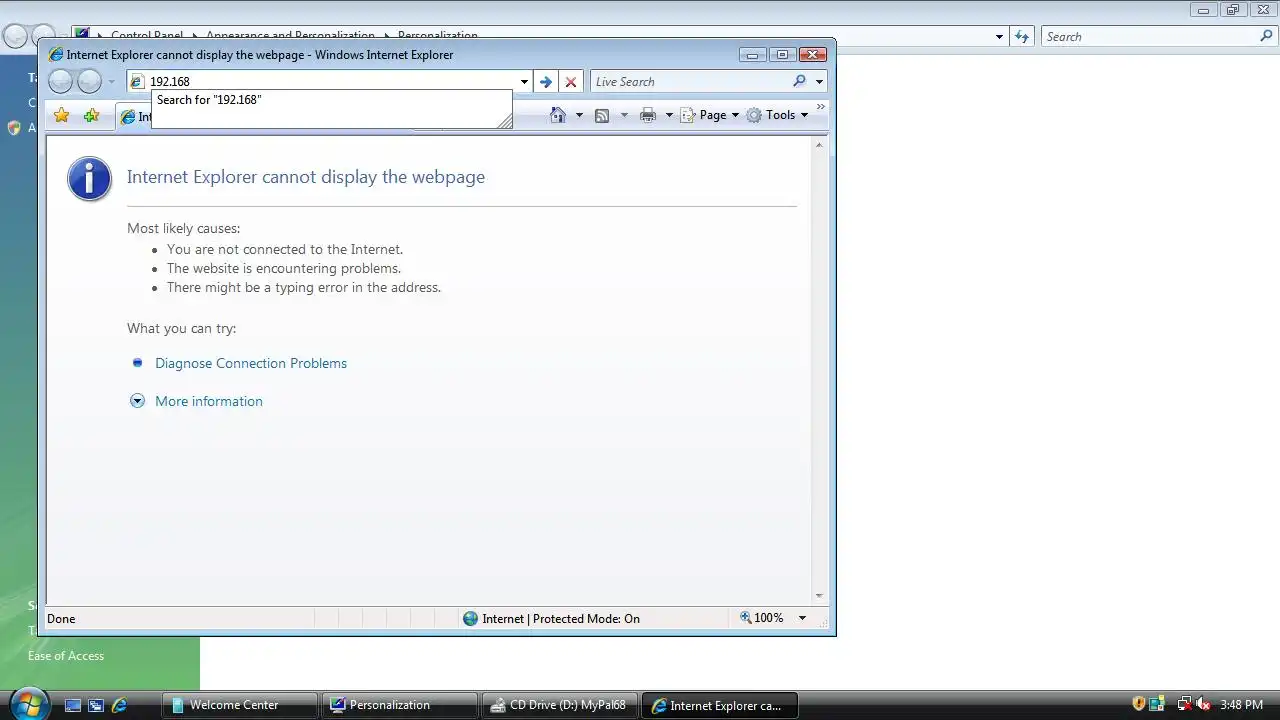Image resolution: width=1280 pixels, height=720 pixels.
Task: Click Explorer refresh icon in Control Panel window
Action: coord(1021,37)
